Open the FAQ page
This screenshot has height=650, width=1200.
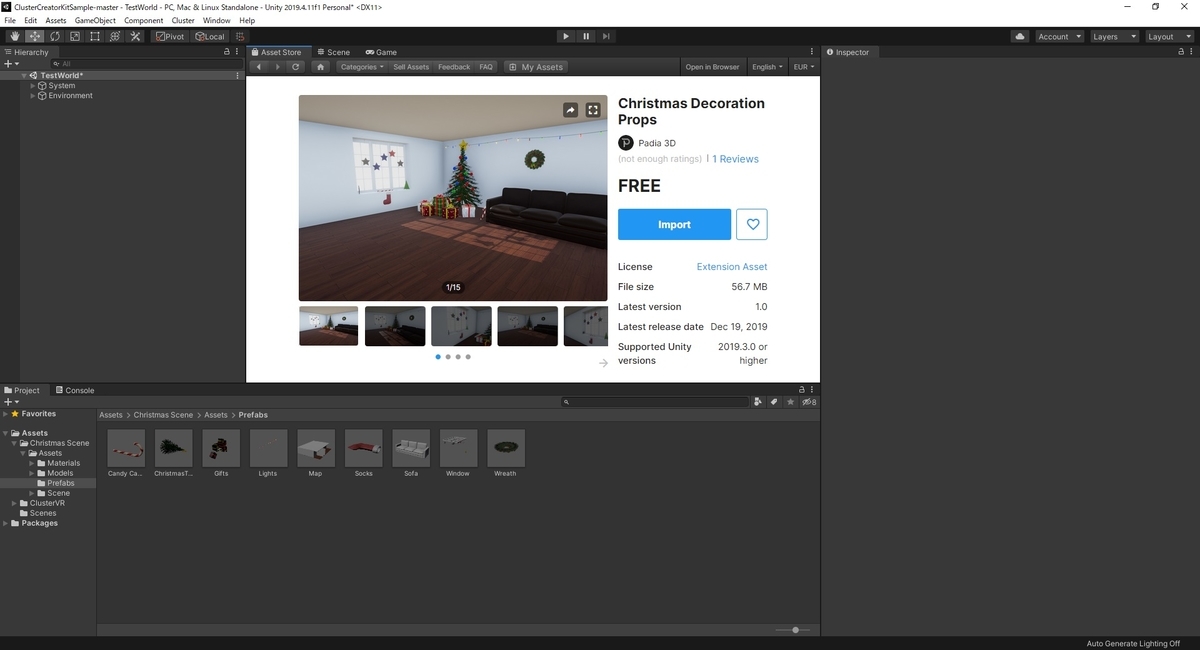tap(486, 67)
